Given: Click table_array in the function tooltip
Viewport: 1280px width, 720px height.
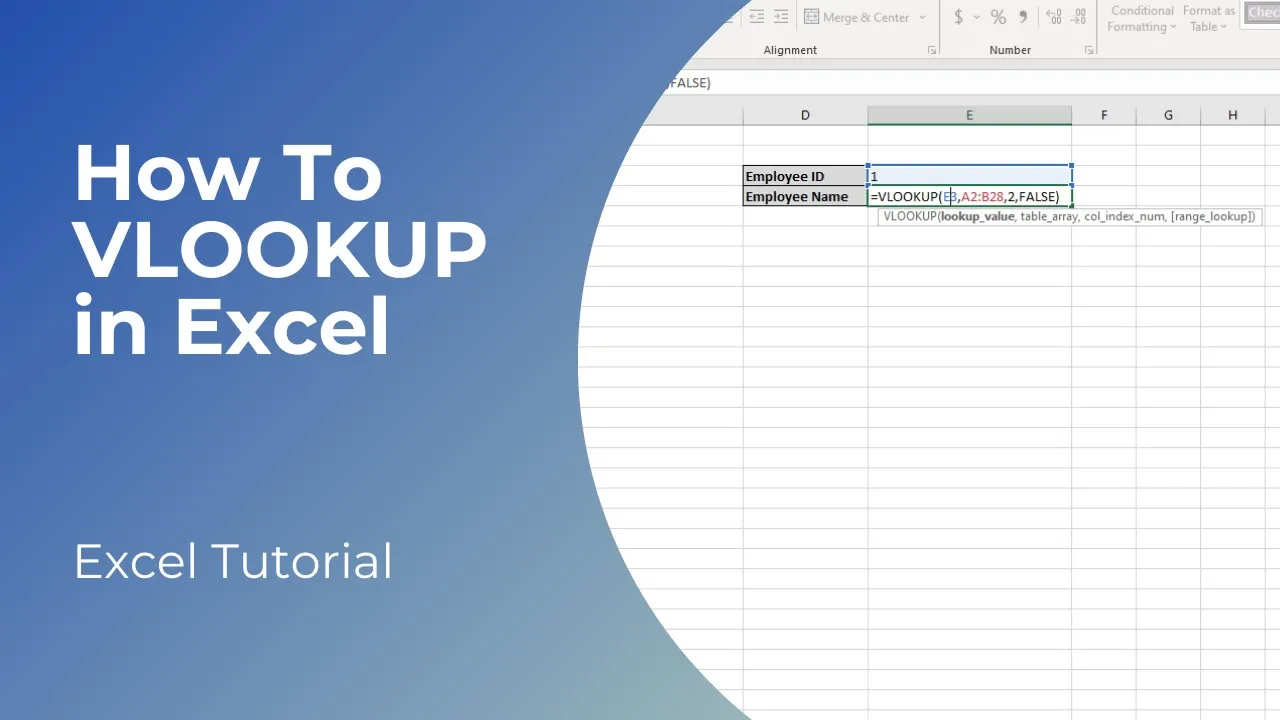Looking at the screenshot, I should pos(1049,216).
